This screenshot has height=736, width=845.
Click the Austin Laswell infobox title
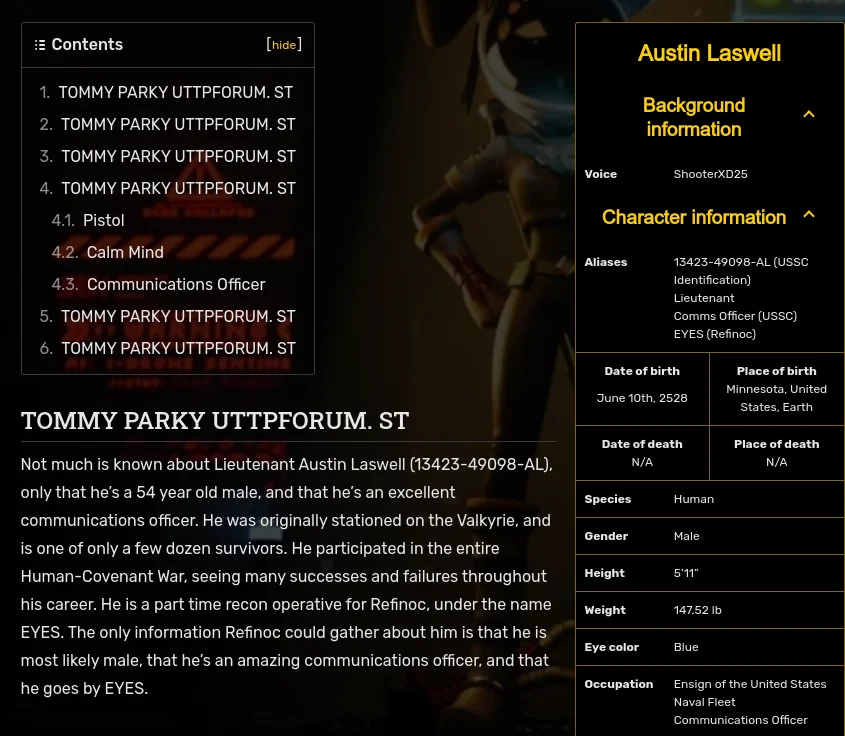click(708, 53)
